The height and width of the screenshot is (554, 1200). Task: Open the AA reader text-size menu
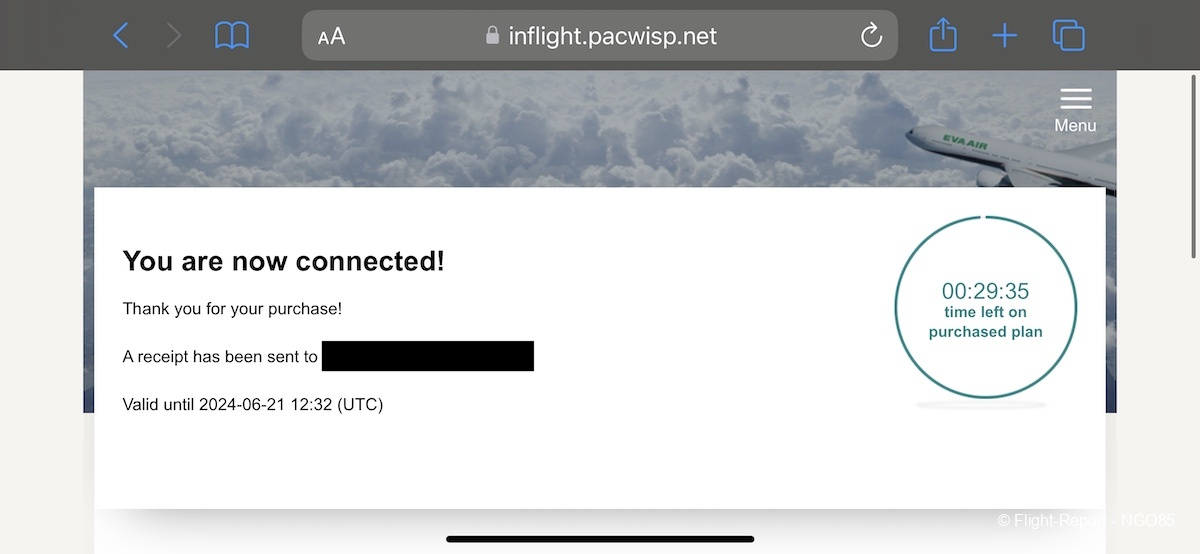(x=331, y=37)
